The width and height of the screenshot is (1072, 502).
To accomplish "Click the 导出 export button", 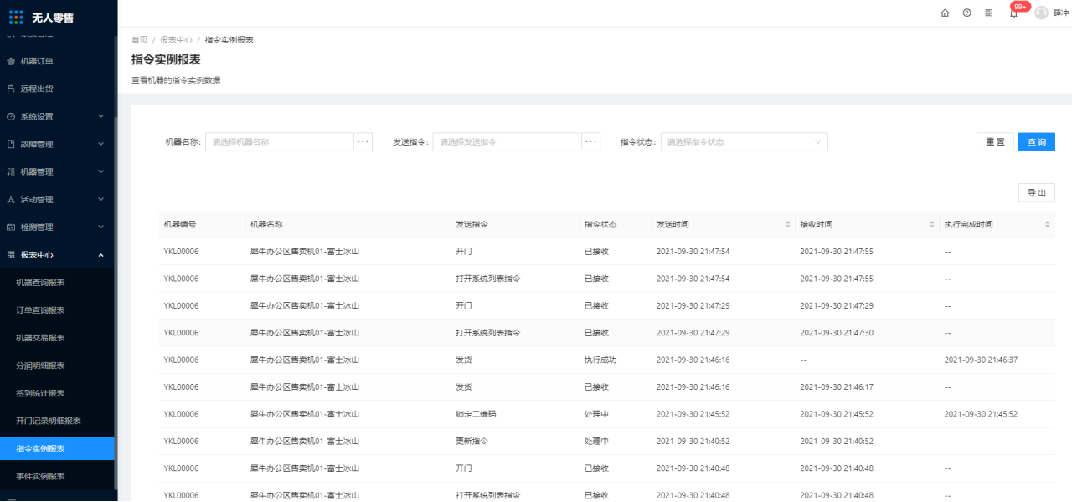I will (1036, 193).
